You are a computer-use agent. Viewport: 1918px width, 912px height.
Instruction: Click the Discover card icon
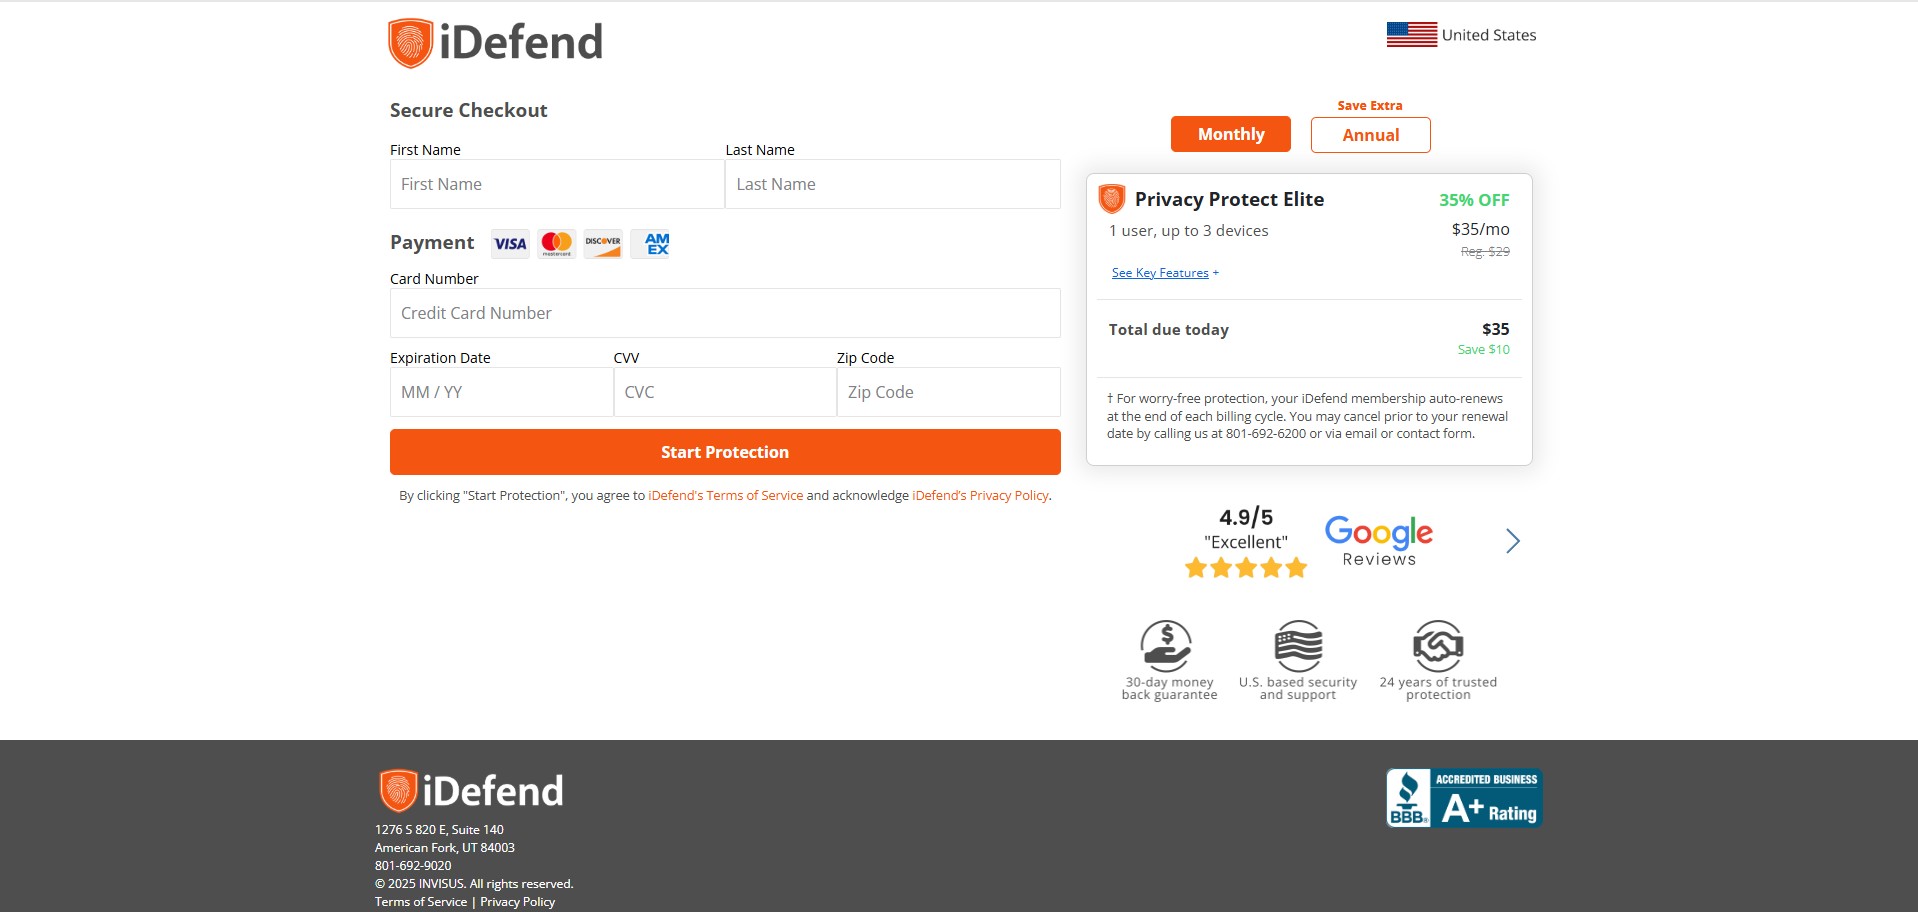[x=603, y=244]
